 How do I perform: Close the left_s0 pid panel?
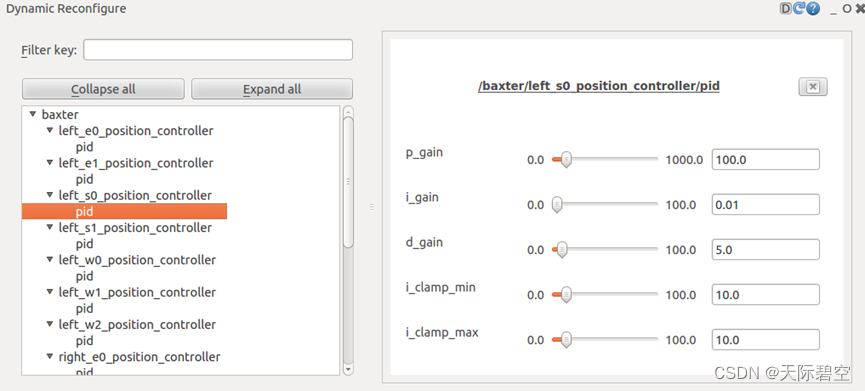pos(813,87)
